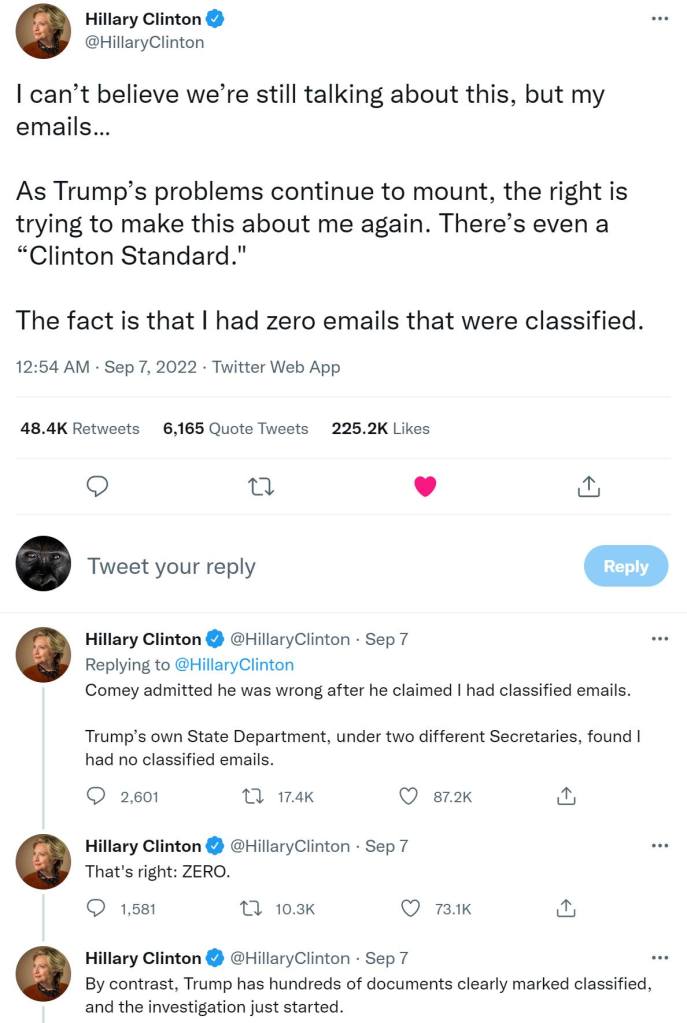Like the Comey reply with 87.2K likes

(x=408, y=796)
